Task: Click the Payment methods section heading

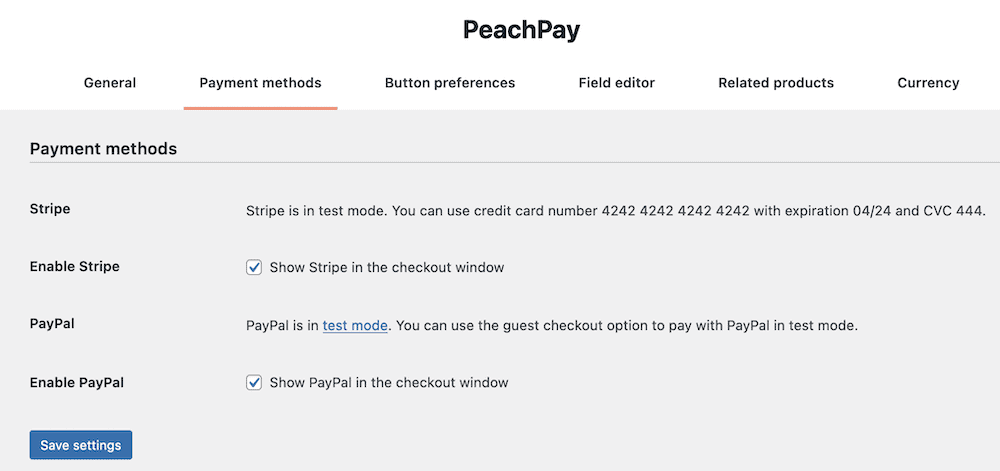Action: tap(103, 149)
